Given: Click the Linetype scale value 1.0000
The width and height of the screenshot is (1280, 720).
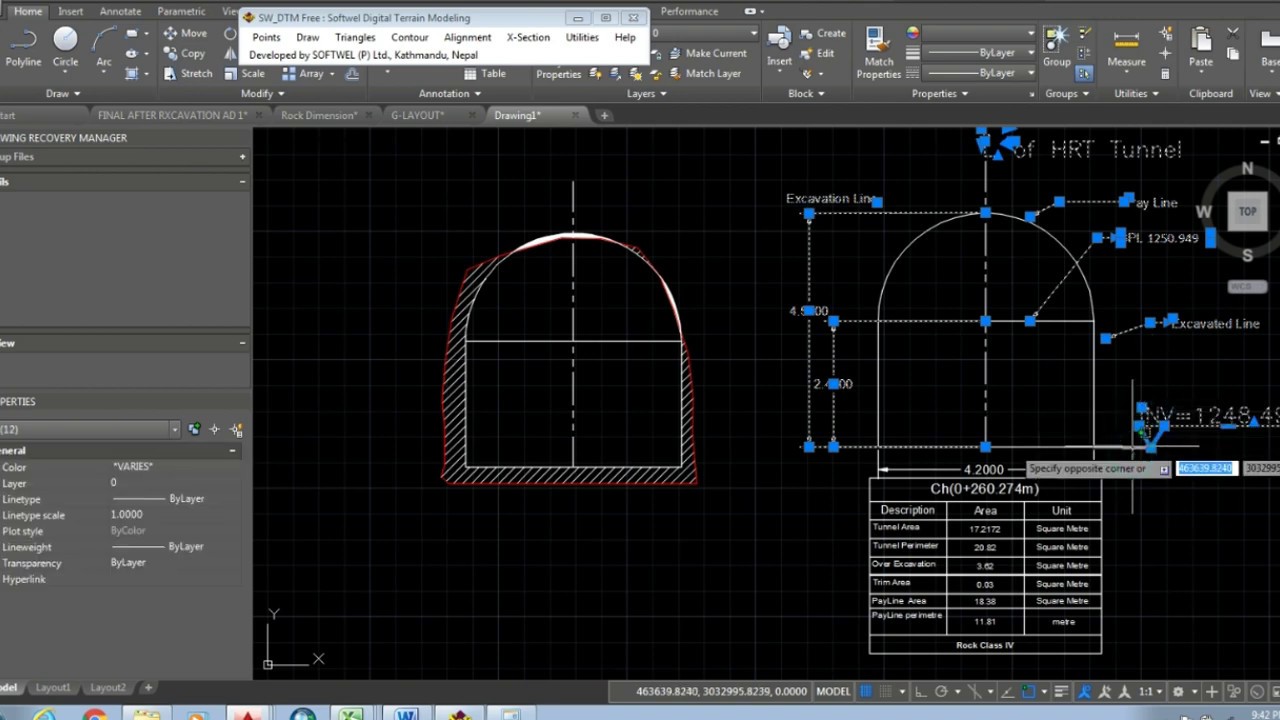Looking at the screenshot, I should coord(127,514).
